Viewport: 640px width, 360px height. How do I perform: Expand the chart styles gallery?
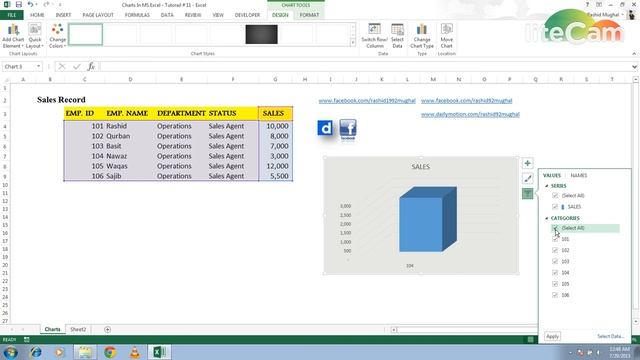353,42
